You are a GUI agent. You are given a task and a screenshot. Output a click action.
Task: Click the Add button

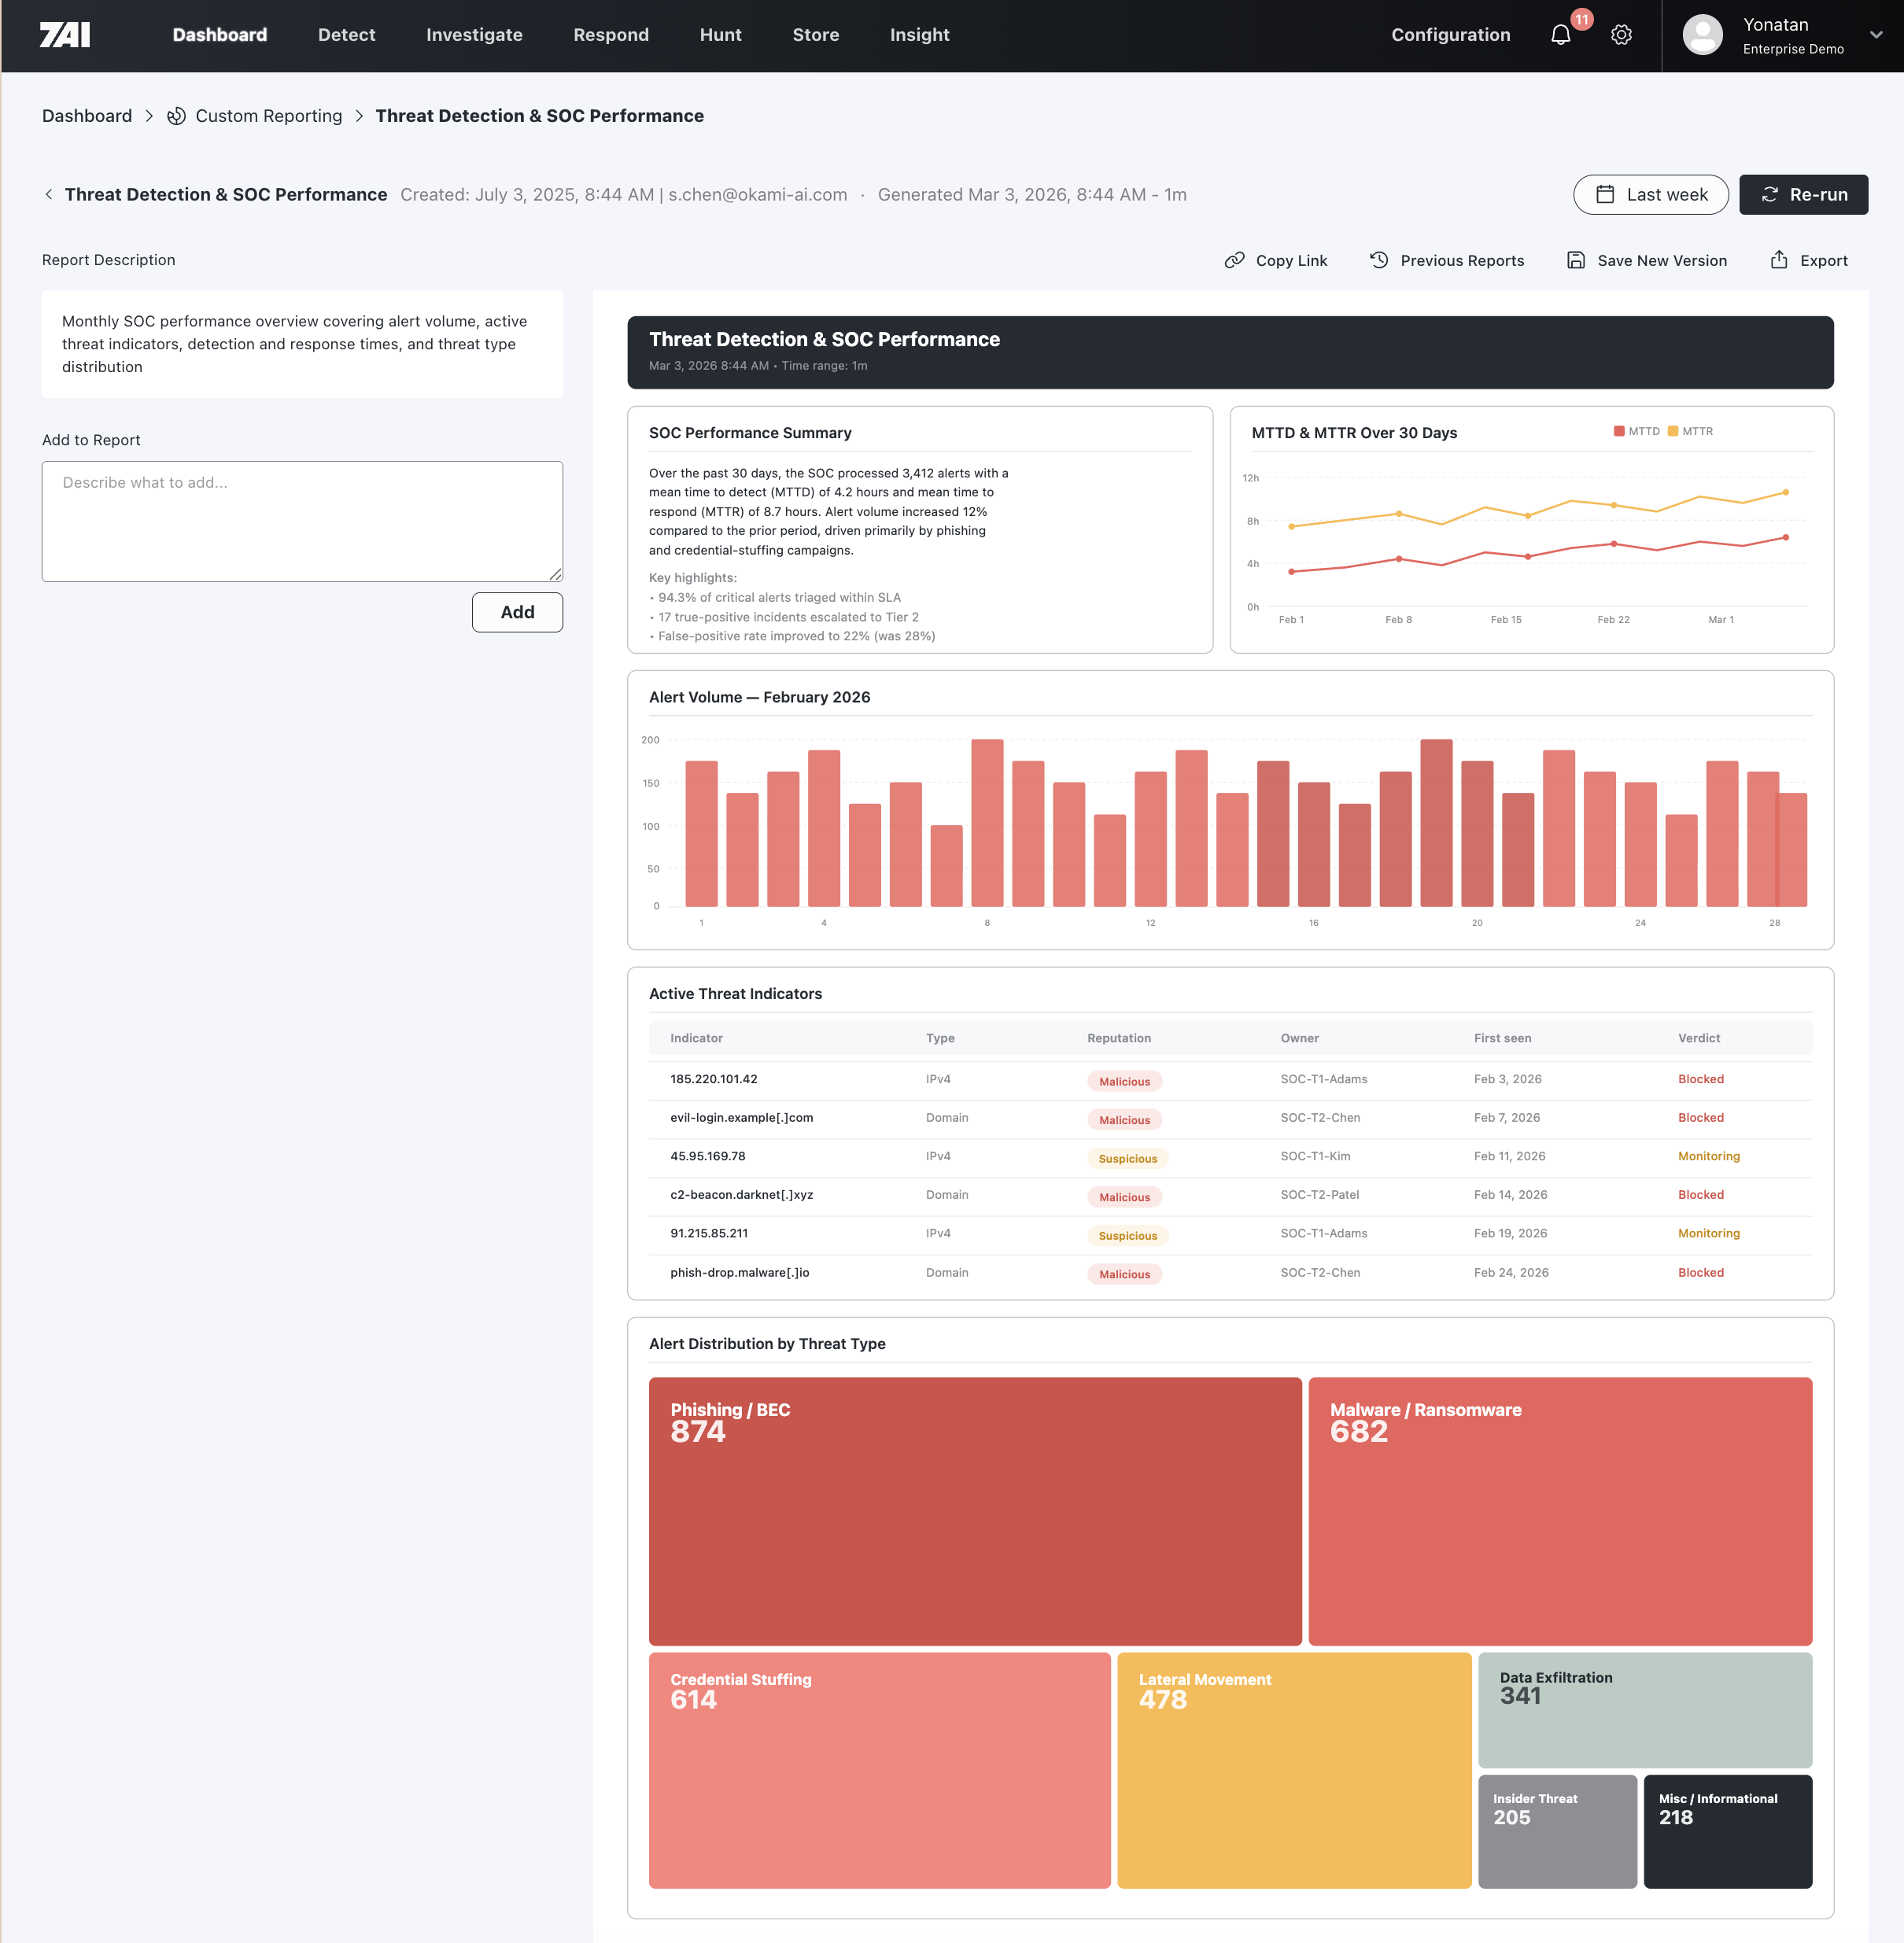point(517,612)
